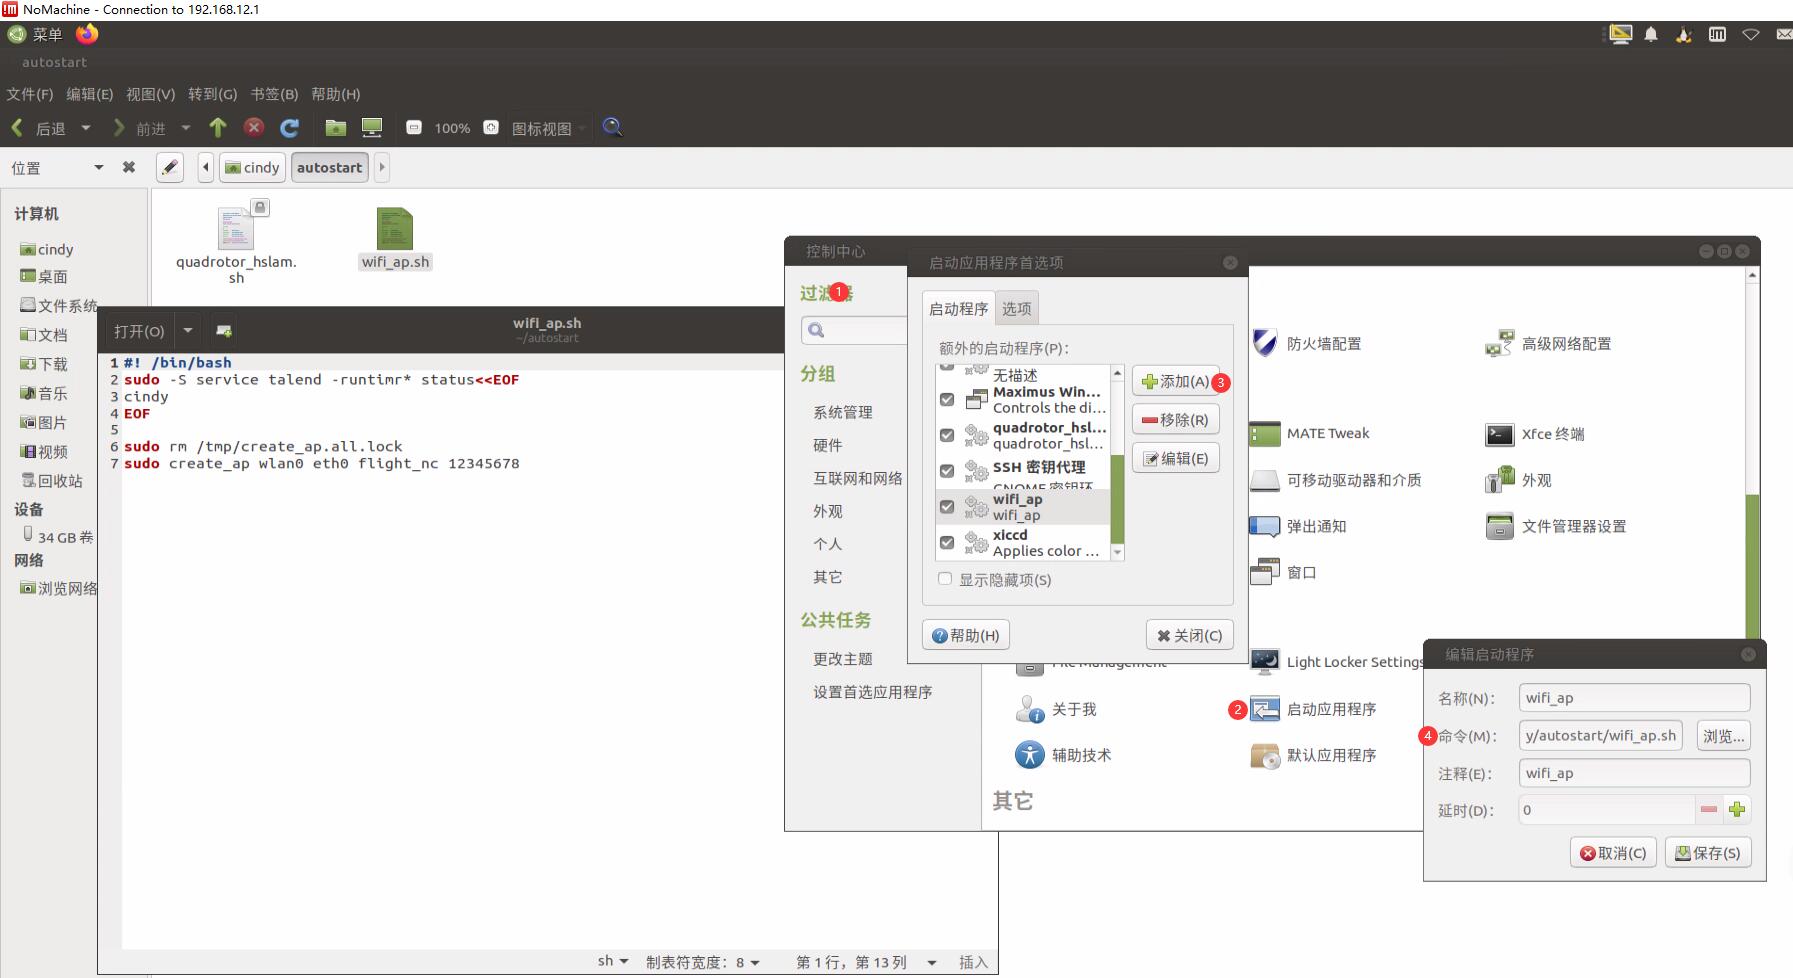
Task: Open 编辑(E) menu
Action: coord(90,94)
